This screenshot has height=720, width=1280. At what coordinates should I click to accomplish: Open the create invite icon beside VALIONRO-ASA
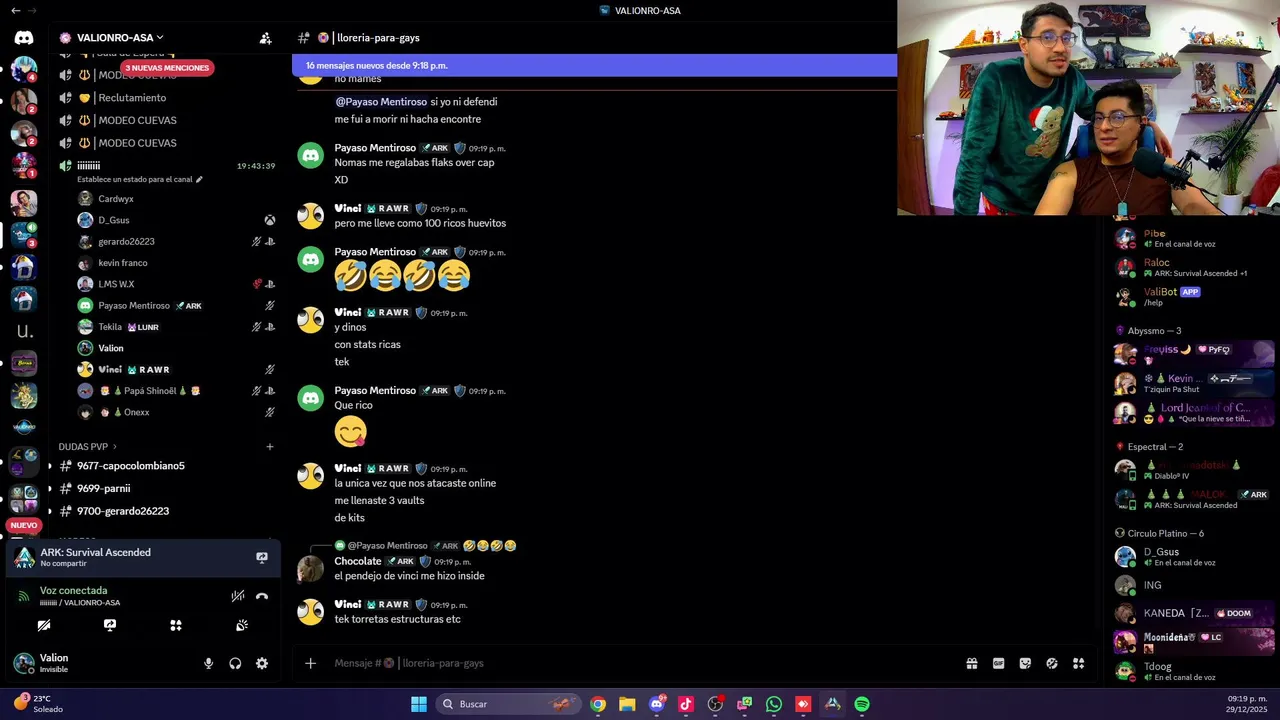(265, 38)
